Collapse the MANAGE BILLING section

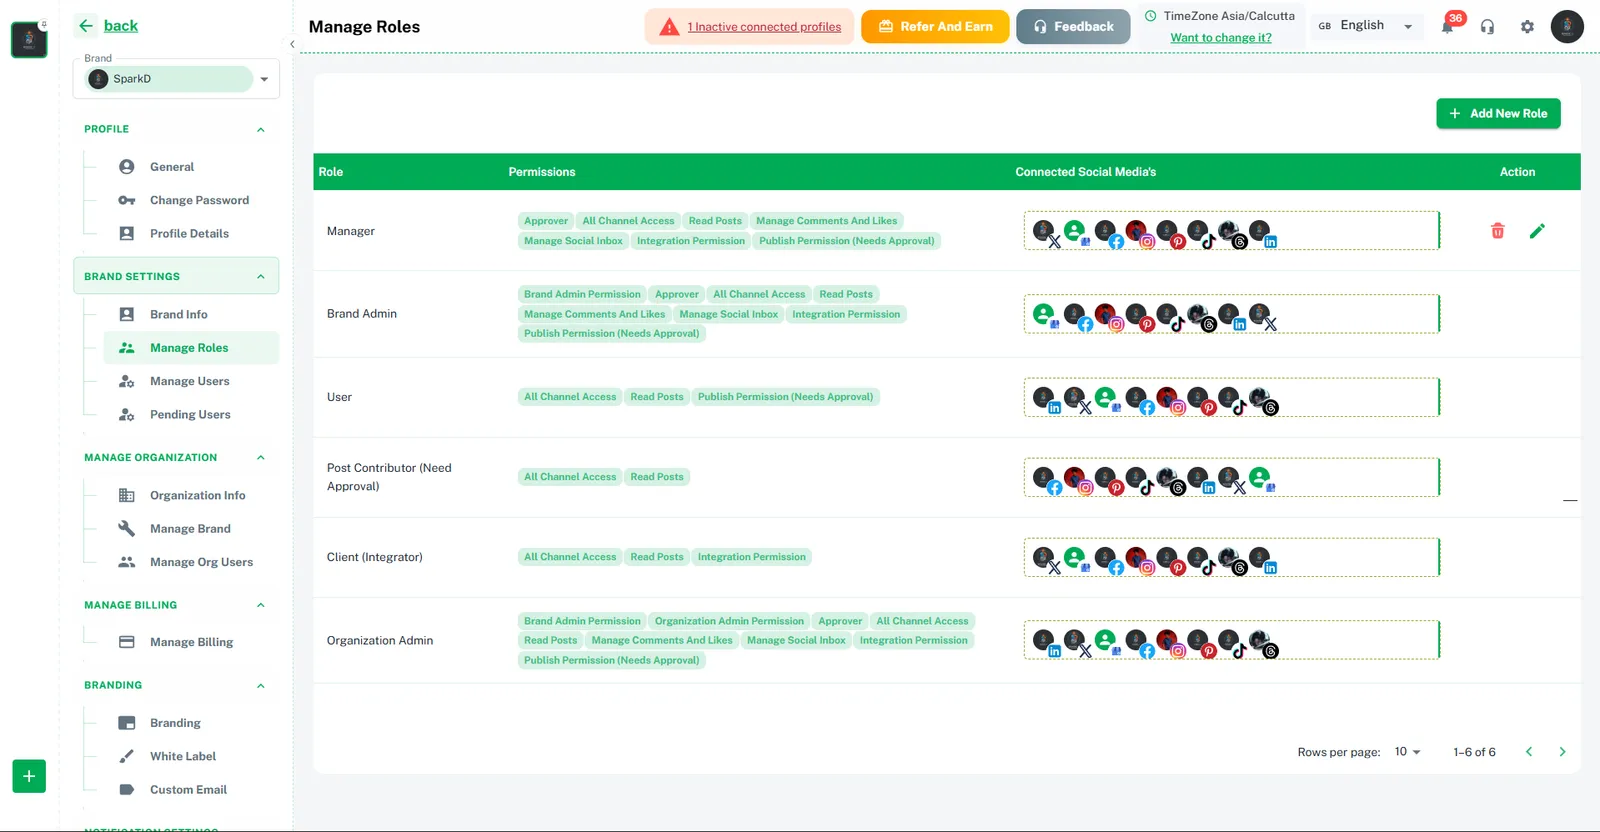261,605
